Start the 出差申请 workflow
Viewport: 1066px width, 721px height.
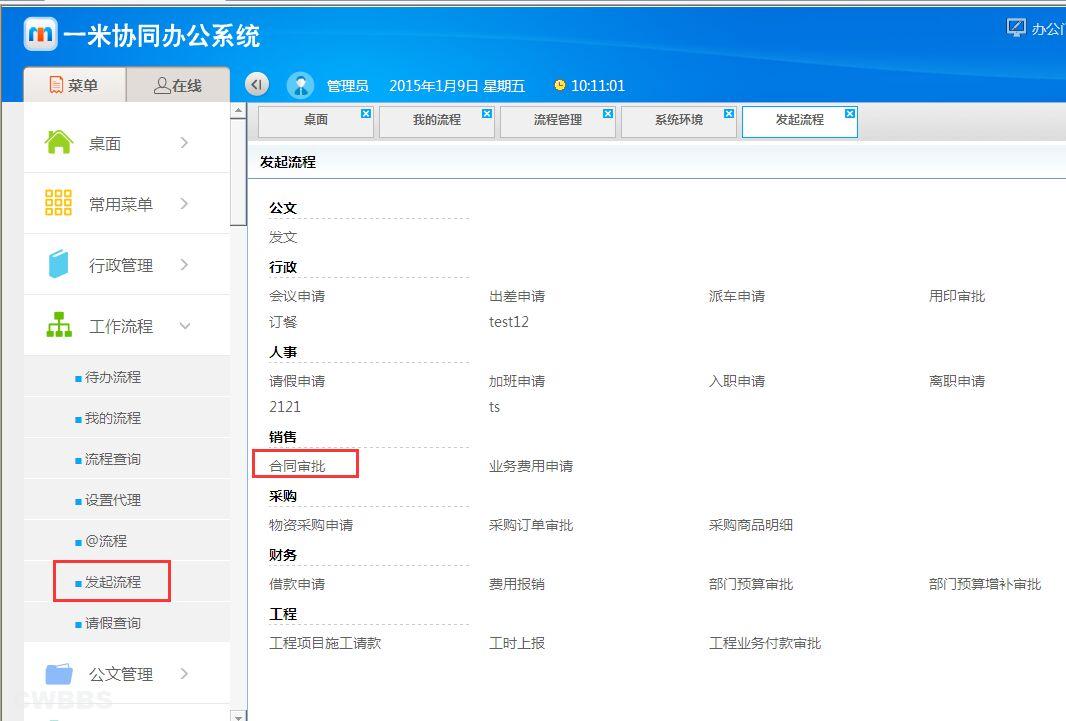coord(517,296)
